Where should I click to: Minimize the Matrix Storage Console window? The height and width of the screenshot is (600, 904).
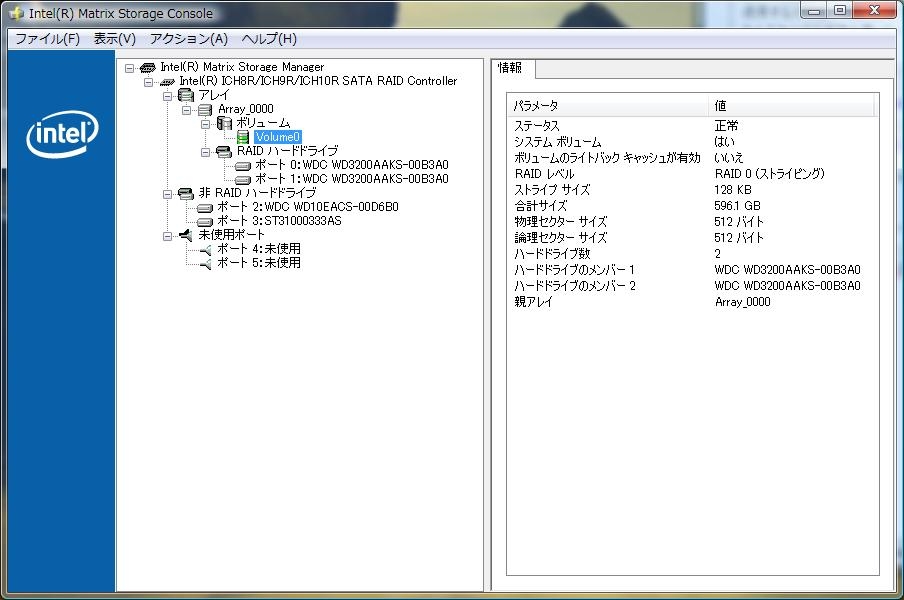click(814, 10)
